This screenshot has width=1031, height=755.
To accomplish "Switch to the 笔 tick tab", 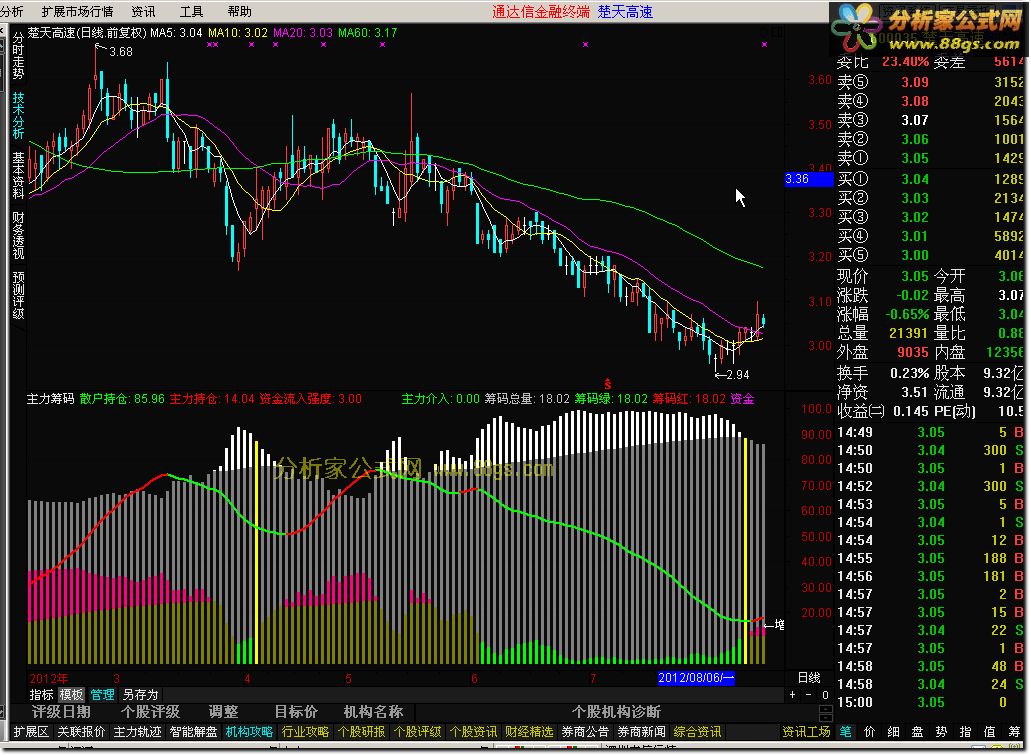I will [x=846, y=731].
